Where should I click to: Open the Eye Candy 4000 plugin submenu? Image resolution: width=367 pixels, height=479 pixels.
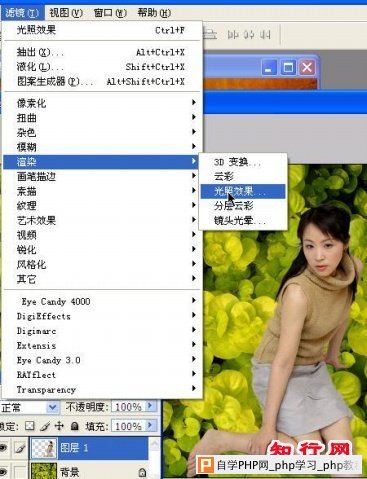[x=101, y=301]
